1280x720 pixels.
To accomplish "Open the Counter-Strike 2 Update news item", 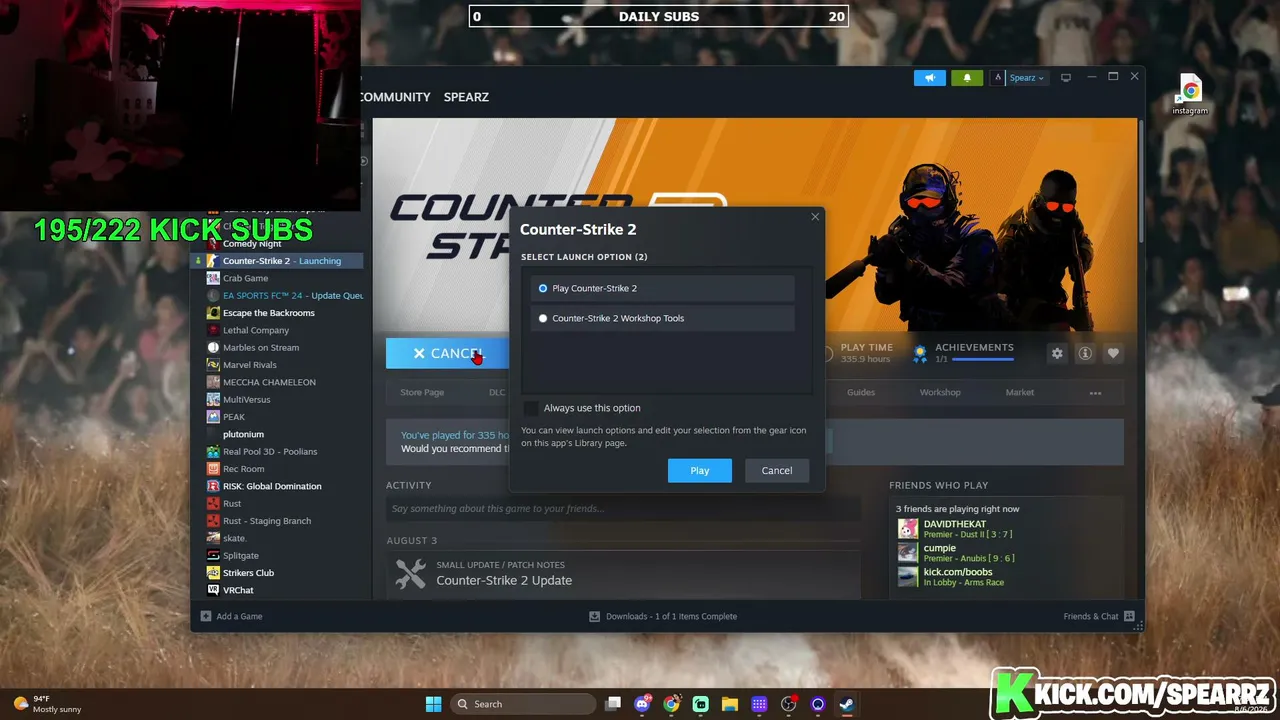I will point(504,581).
